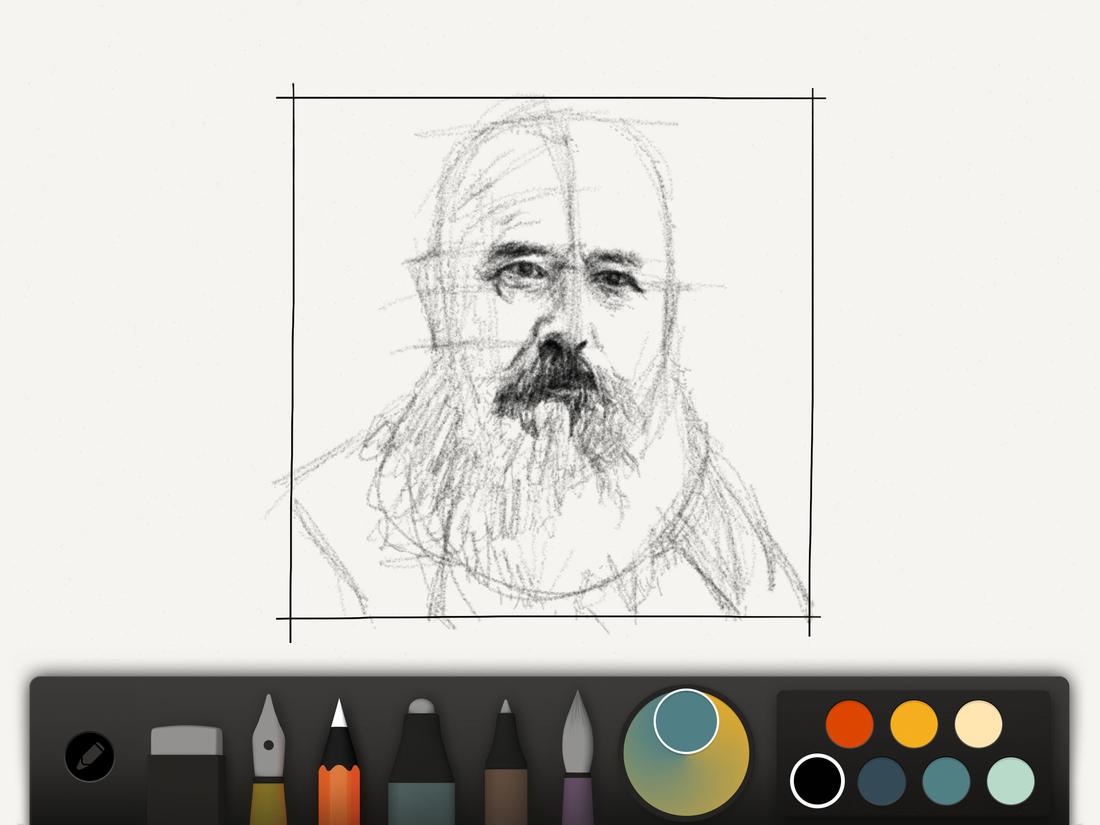Image resolution: width=1100 pixels, height=825 pixels.
Task: Tap the teal current-color preview circle
Action: pyautogui.click(x=688, y=722)
